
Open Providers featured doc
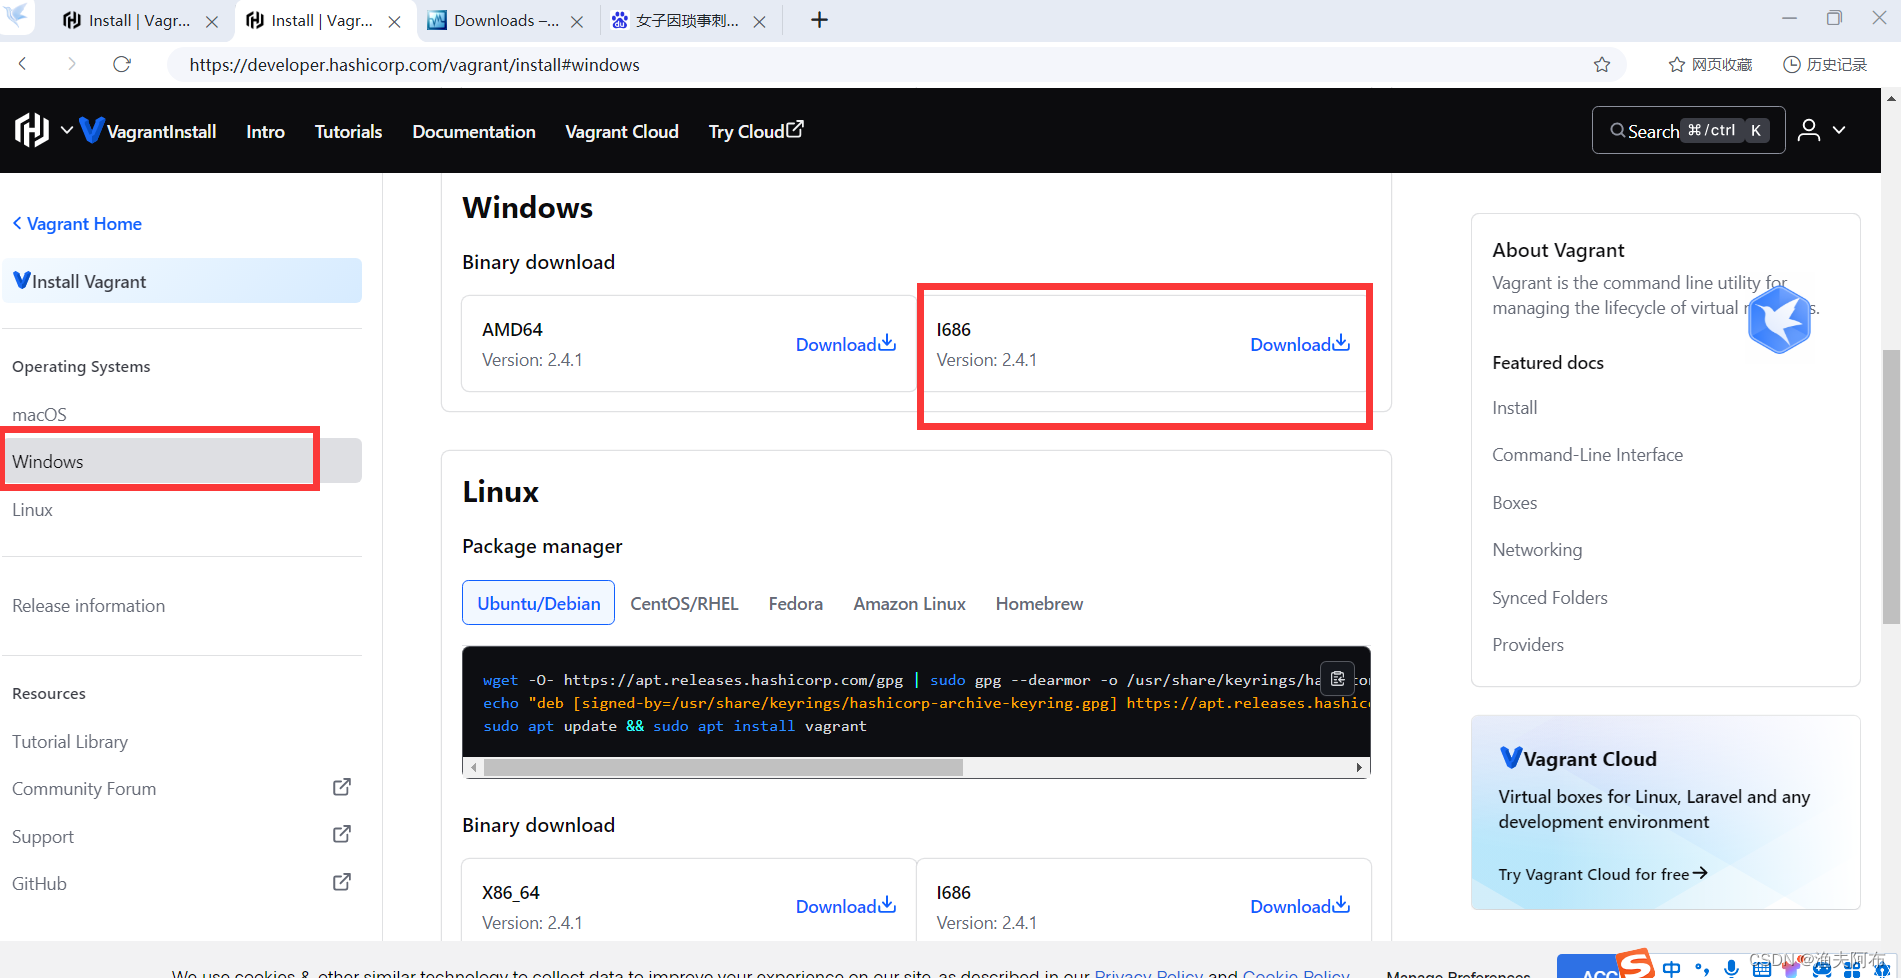(x=1527, y=644)
